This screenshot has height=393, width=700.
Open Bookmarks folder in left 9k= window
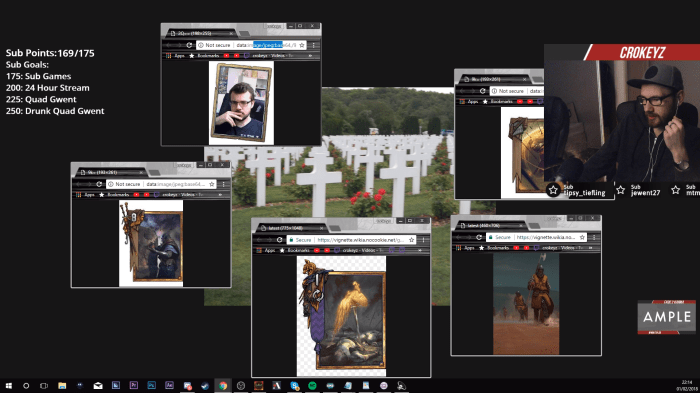coord(114,195)
